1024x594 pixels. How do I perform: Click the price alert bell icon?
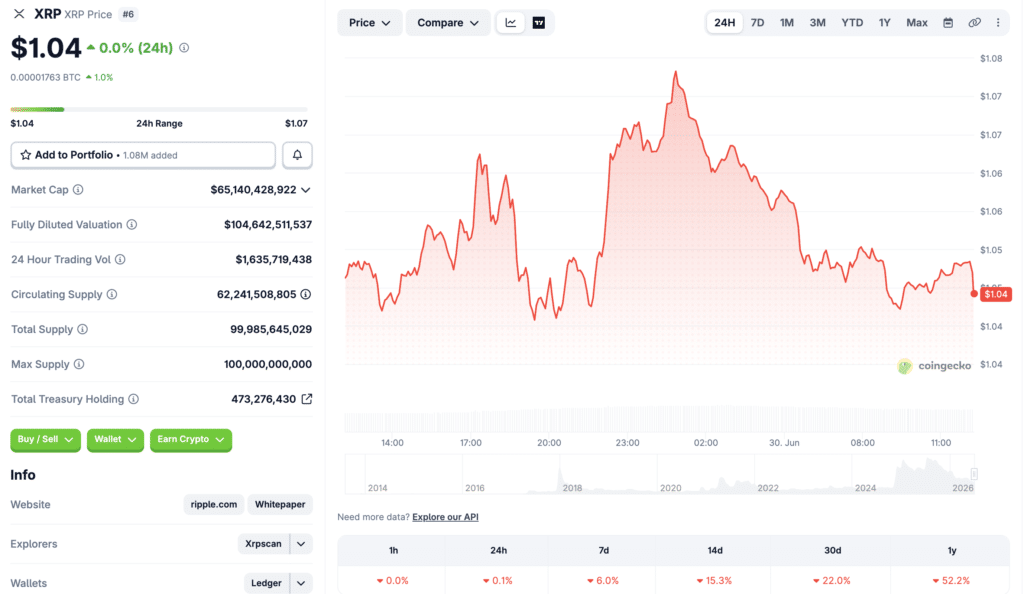297,155
